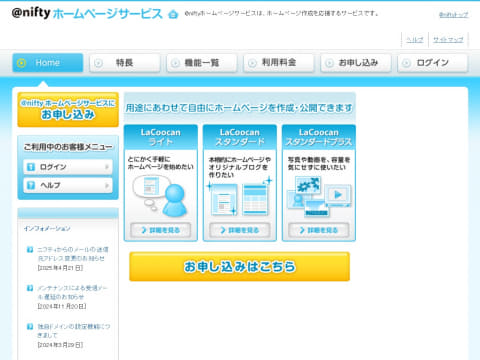The image size is (480, 360).
Task: Click the スタンダードプラス photo and video illustration
Action: tap(319, 197)
